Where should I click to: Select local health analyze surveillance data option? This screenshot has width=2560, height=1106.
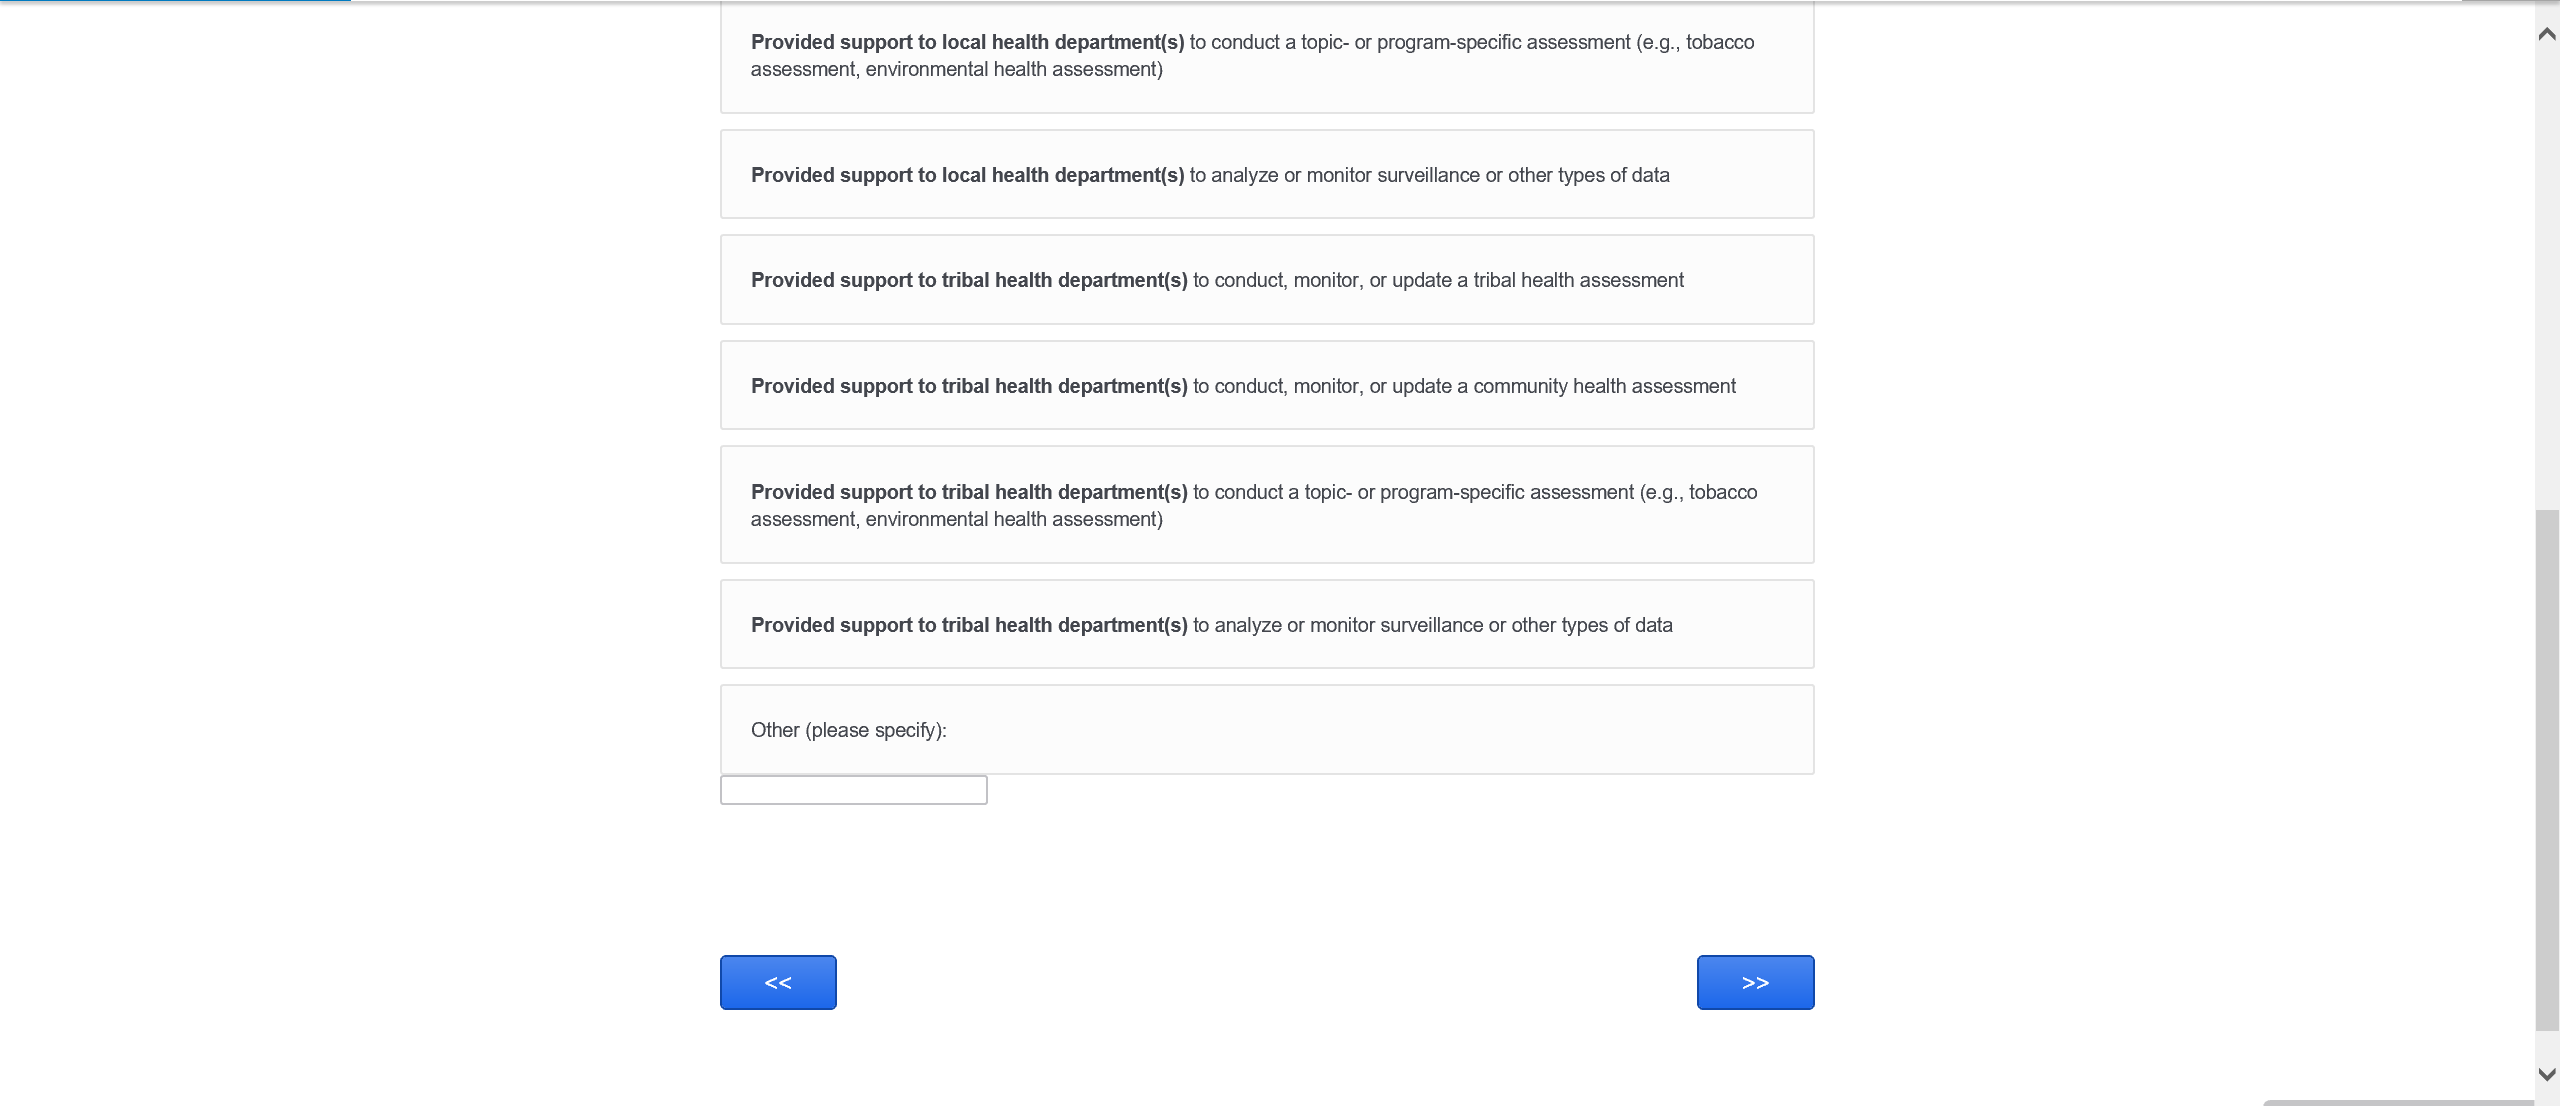[1266, 175]
